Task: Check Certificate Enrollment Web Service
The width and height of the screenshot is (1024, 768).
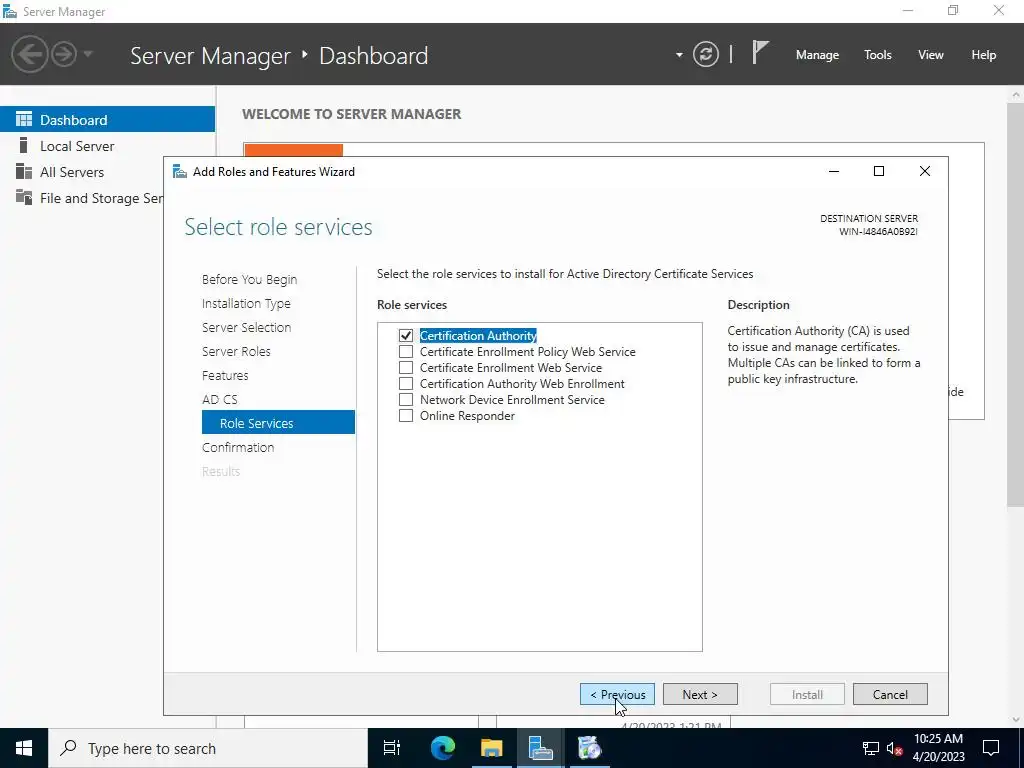Action: tap(406, 368)
